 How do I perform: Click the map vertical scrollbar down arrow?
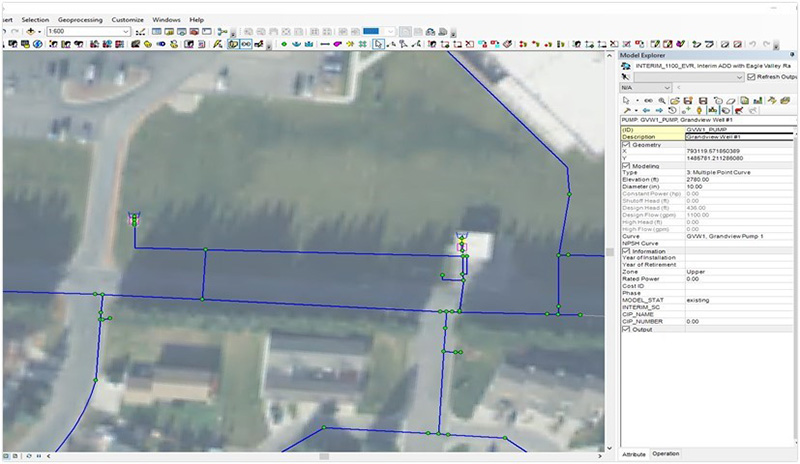coord(610,448)
